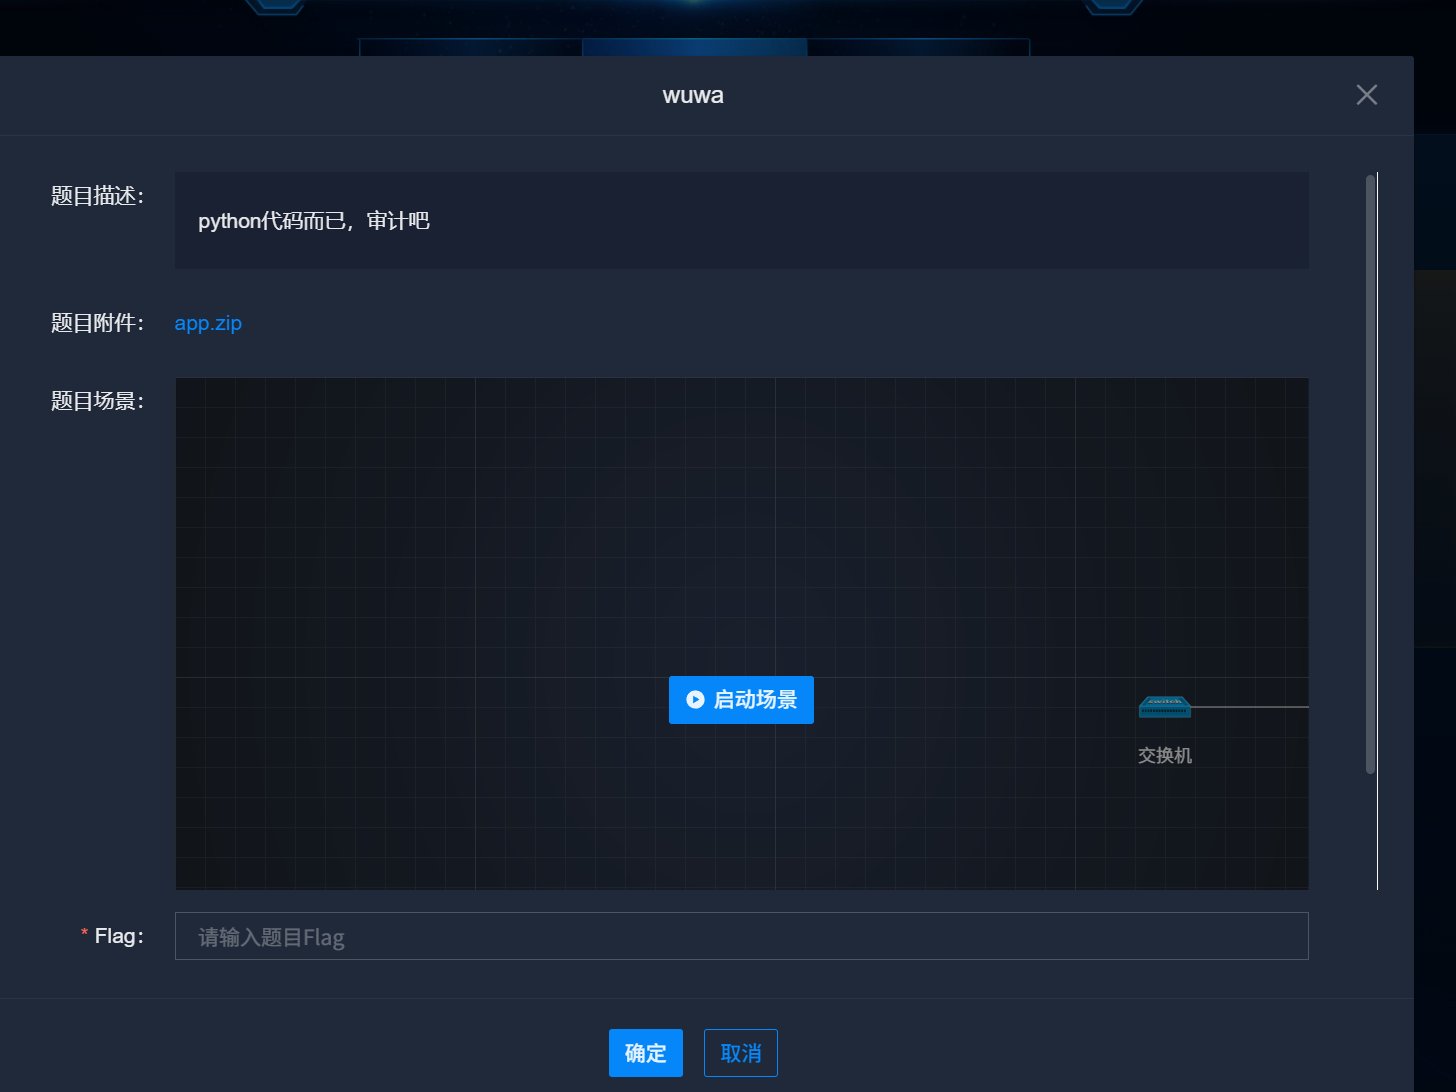Select the highlighted middle tab behind dialog

pos(694,47)
